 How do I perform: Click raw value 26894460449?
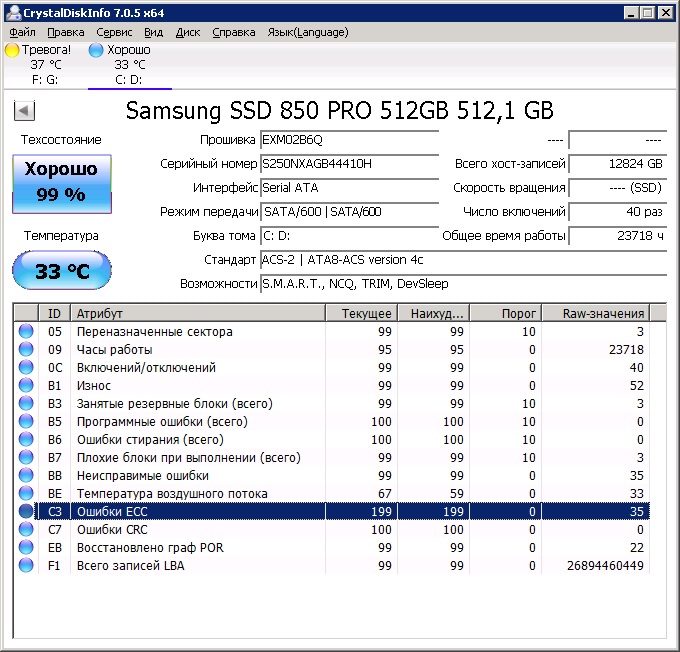(x=605, y=566)
